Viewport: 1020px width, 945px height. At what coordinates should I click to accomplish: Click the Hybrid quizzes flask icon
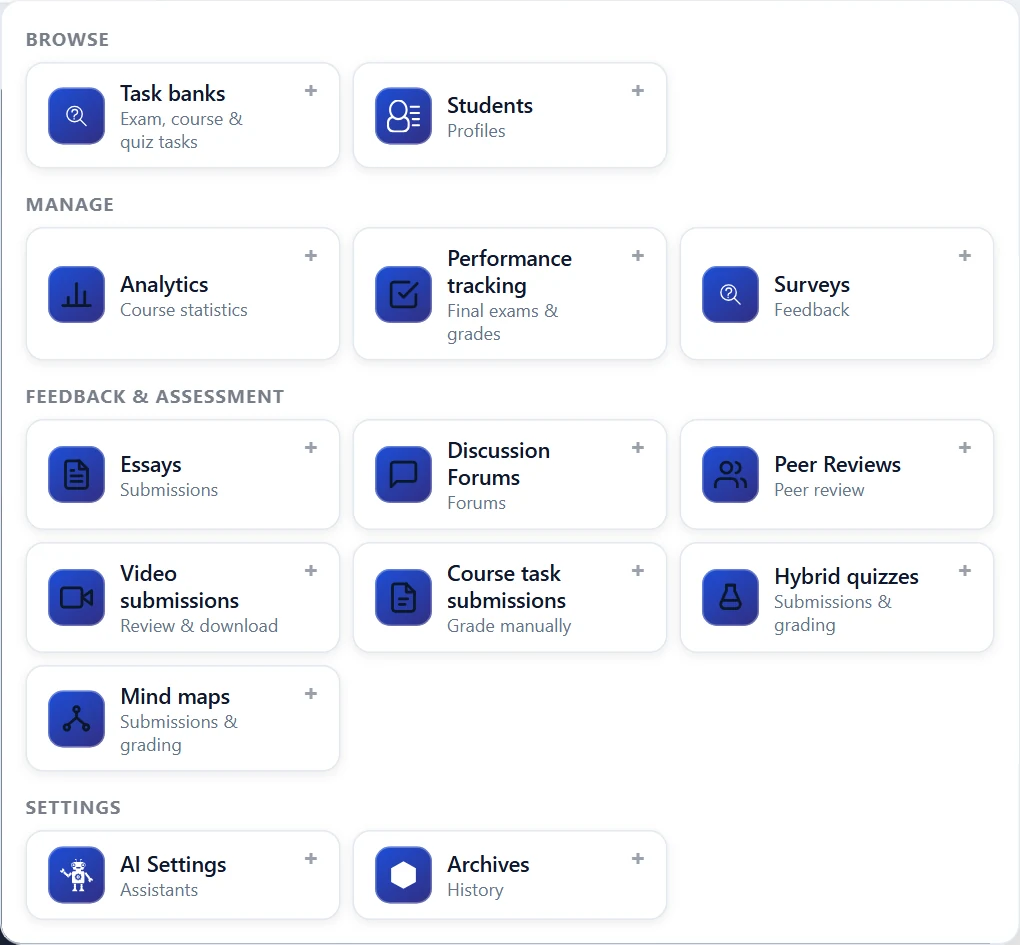coord(731,597)
